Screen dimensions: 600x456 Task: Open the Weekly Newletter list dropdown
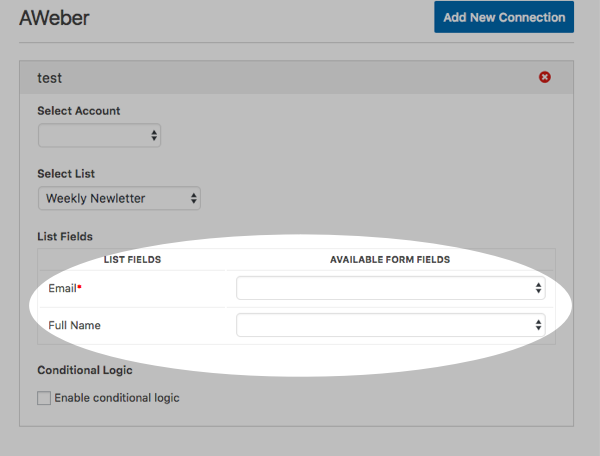(119, 198)
